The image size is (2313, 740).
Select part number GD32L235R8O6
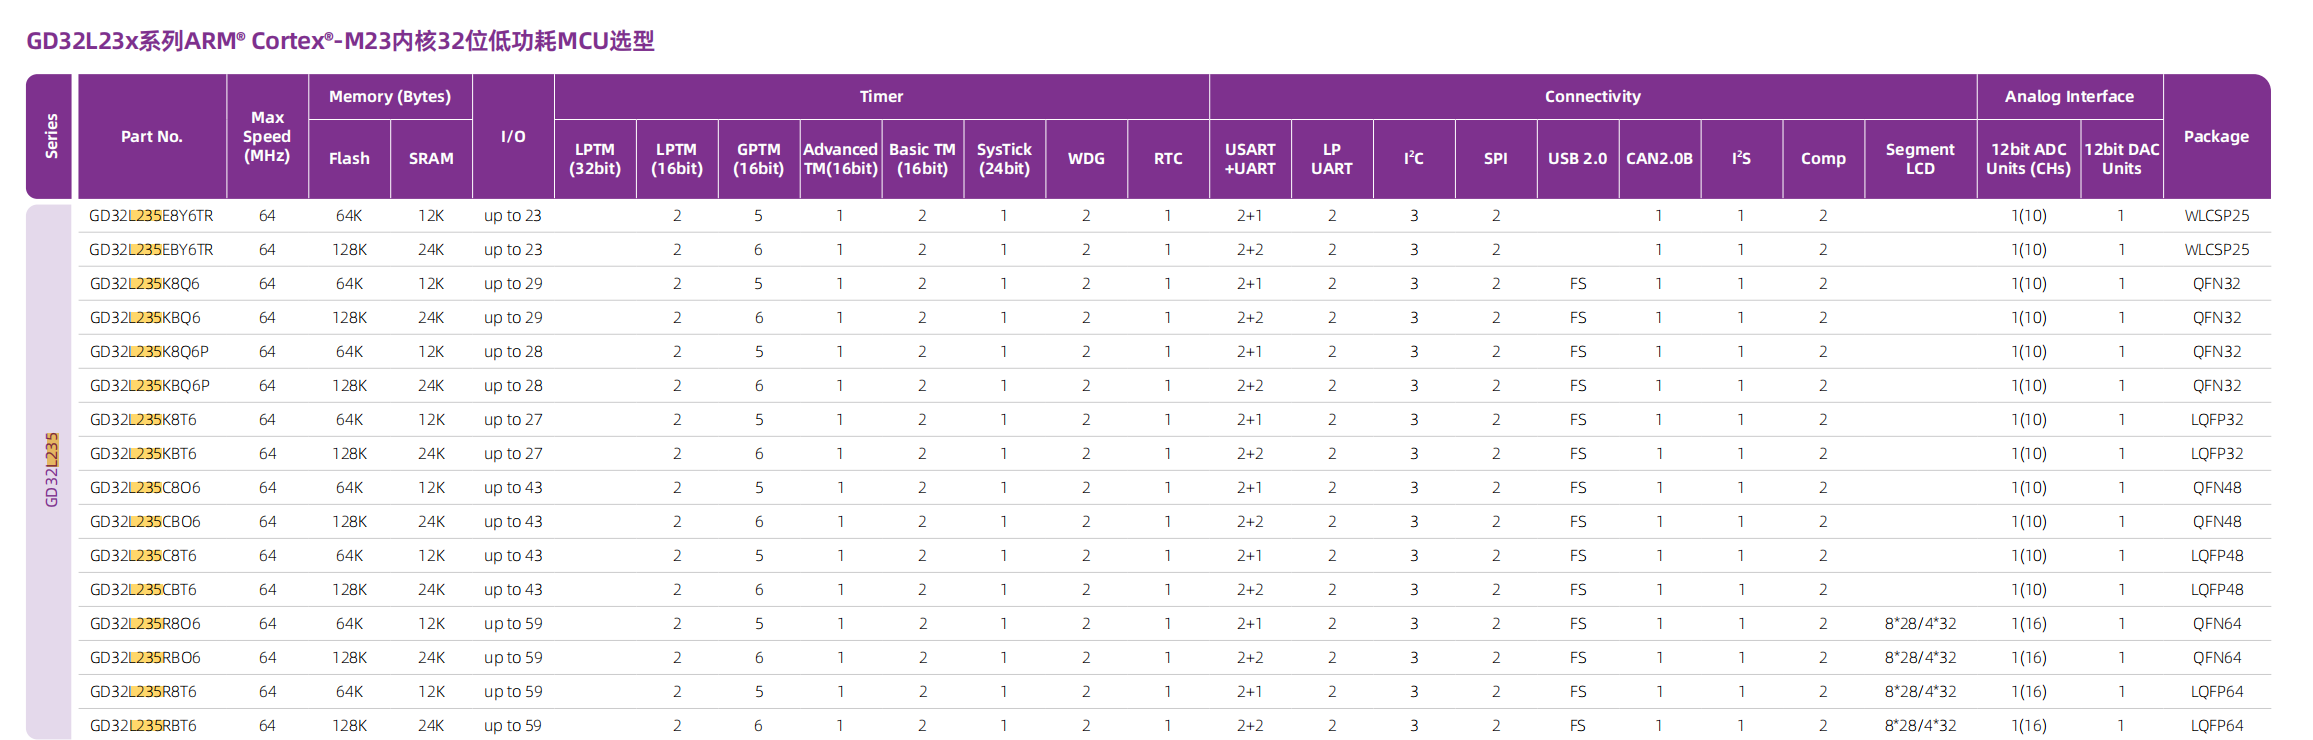(x=145, y=624)
